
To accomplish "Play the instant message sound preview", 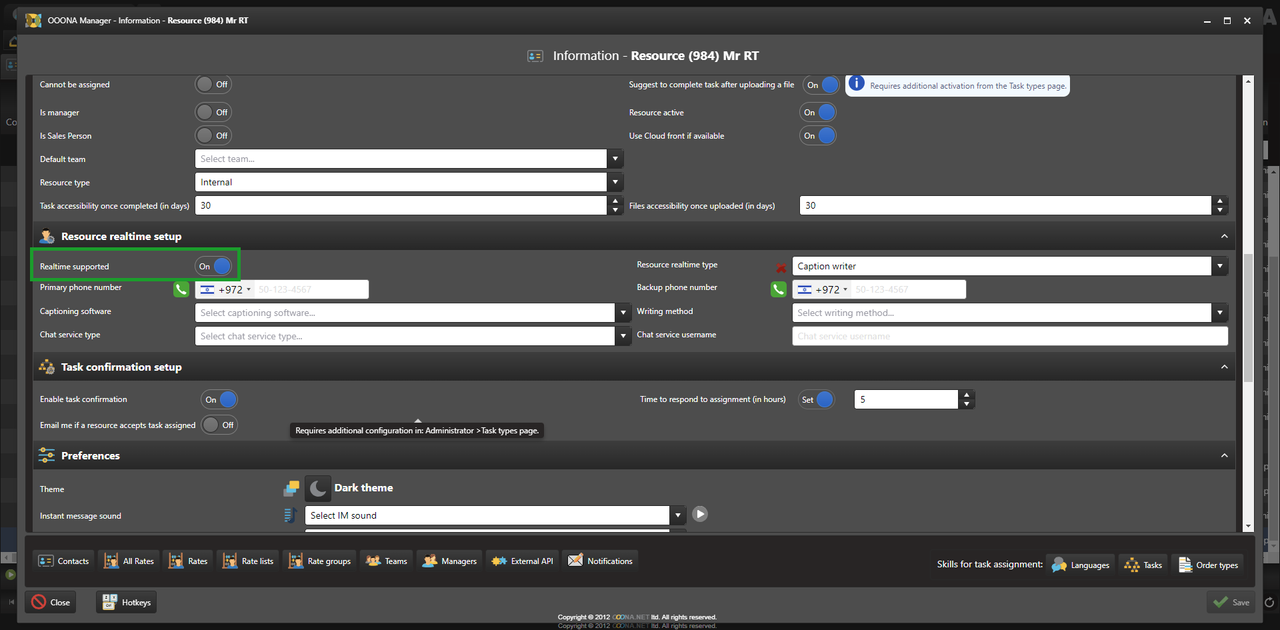I will tap(700, 514).
